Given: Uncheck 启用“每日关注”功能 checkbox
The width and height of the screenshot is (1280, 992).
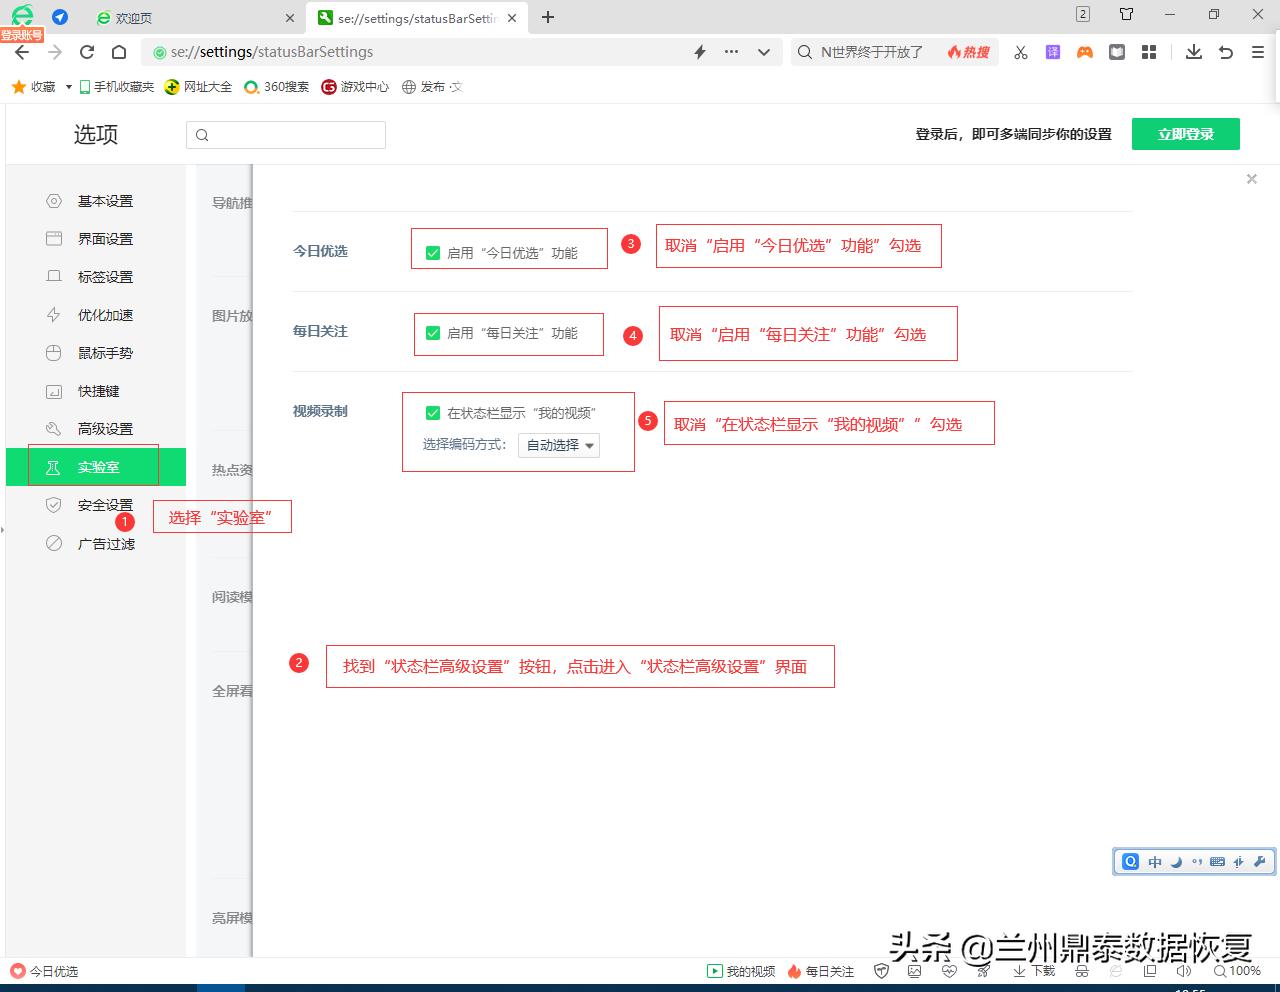Looking at the screenshot, I should (432, 335).
